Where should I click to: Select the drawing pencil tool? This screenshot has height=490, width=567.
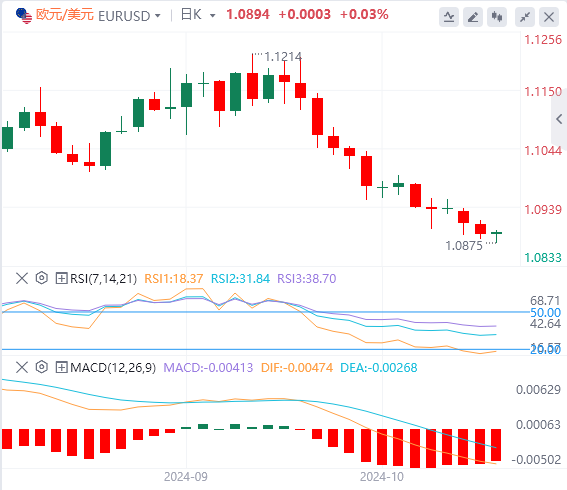(x=473, y=17)
